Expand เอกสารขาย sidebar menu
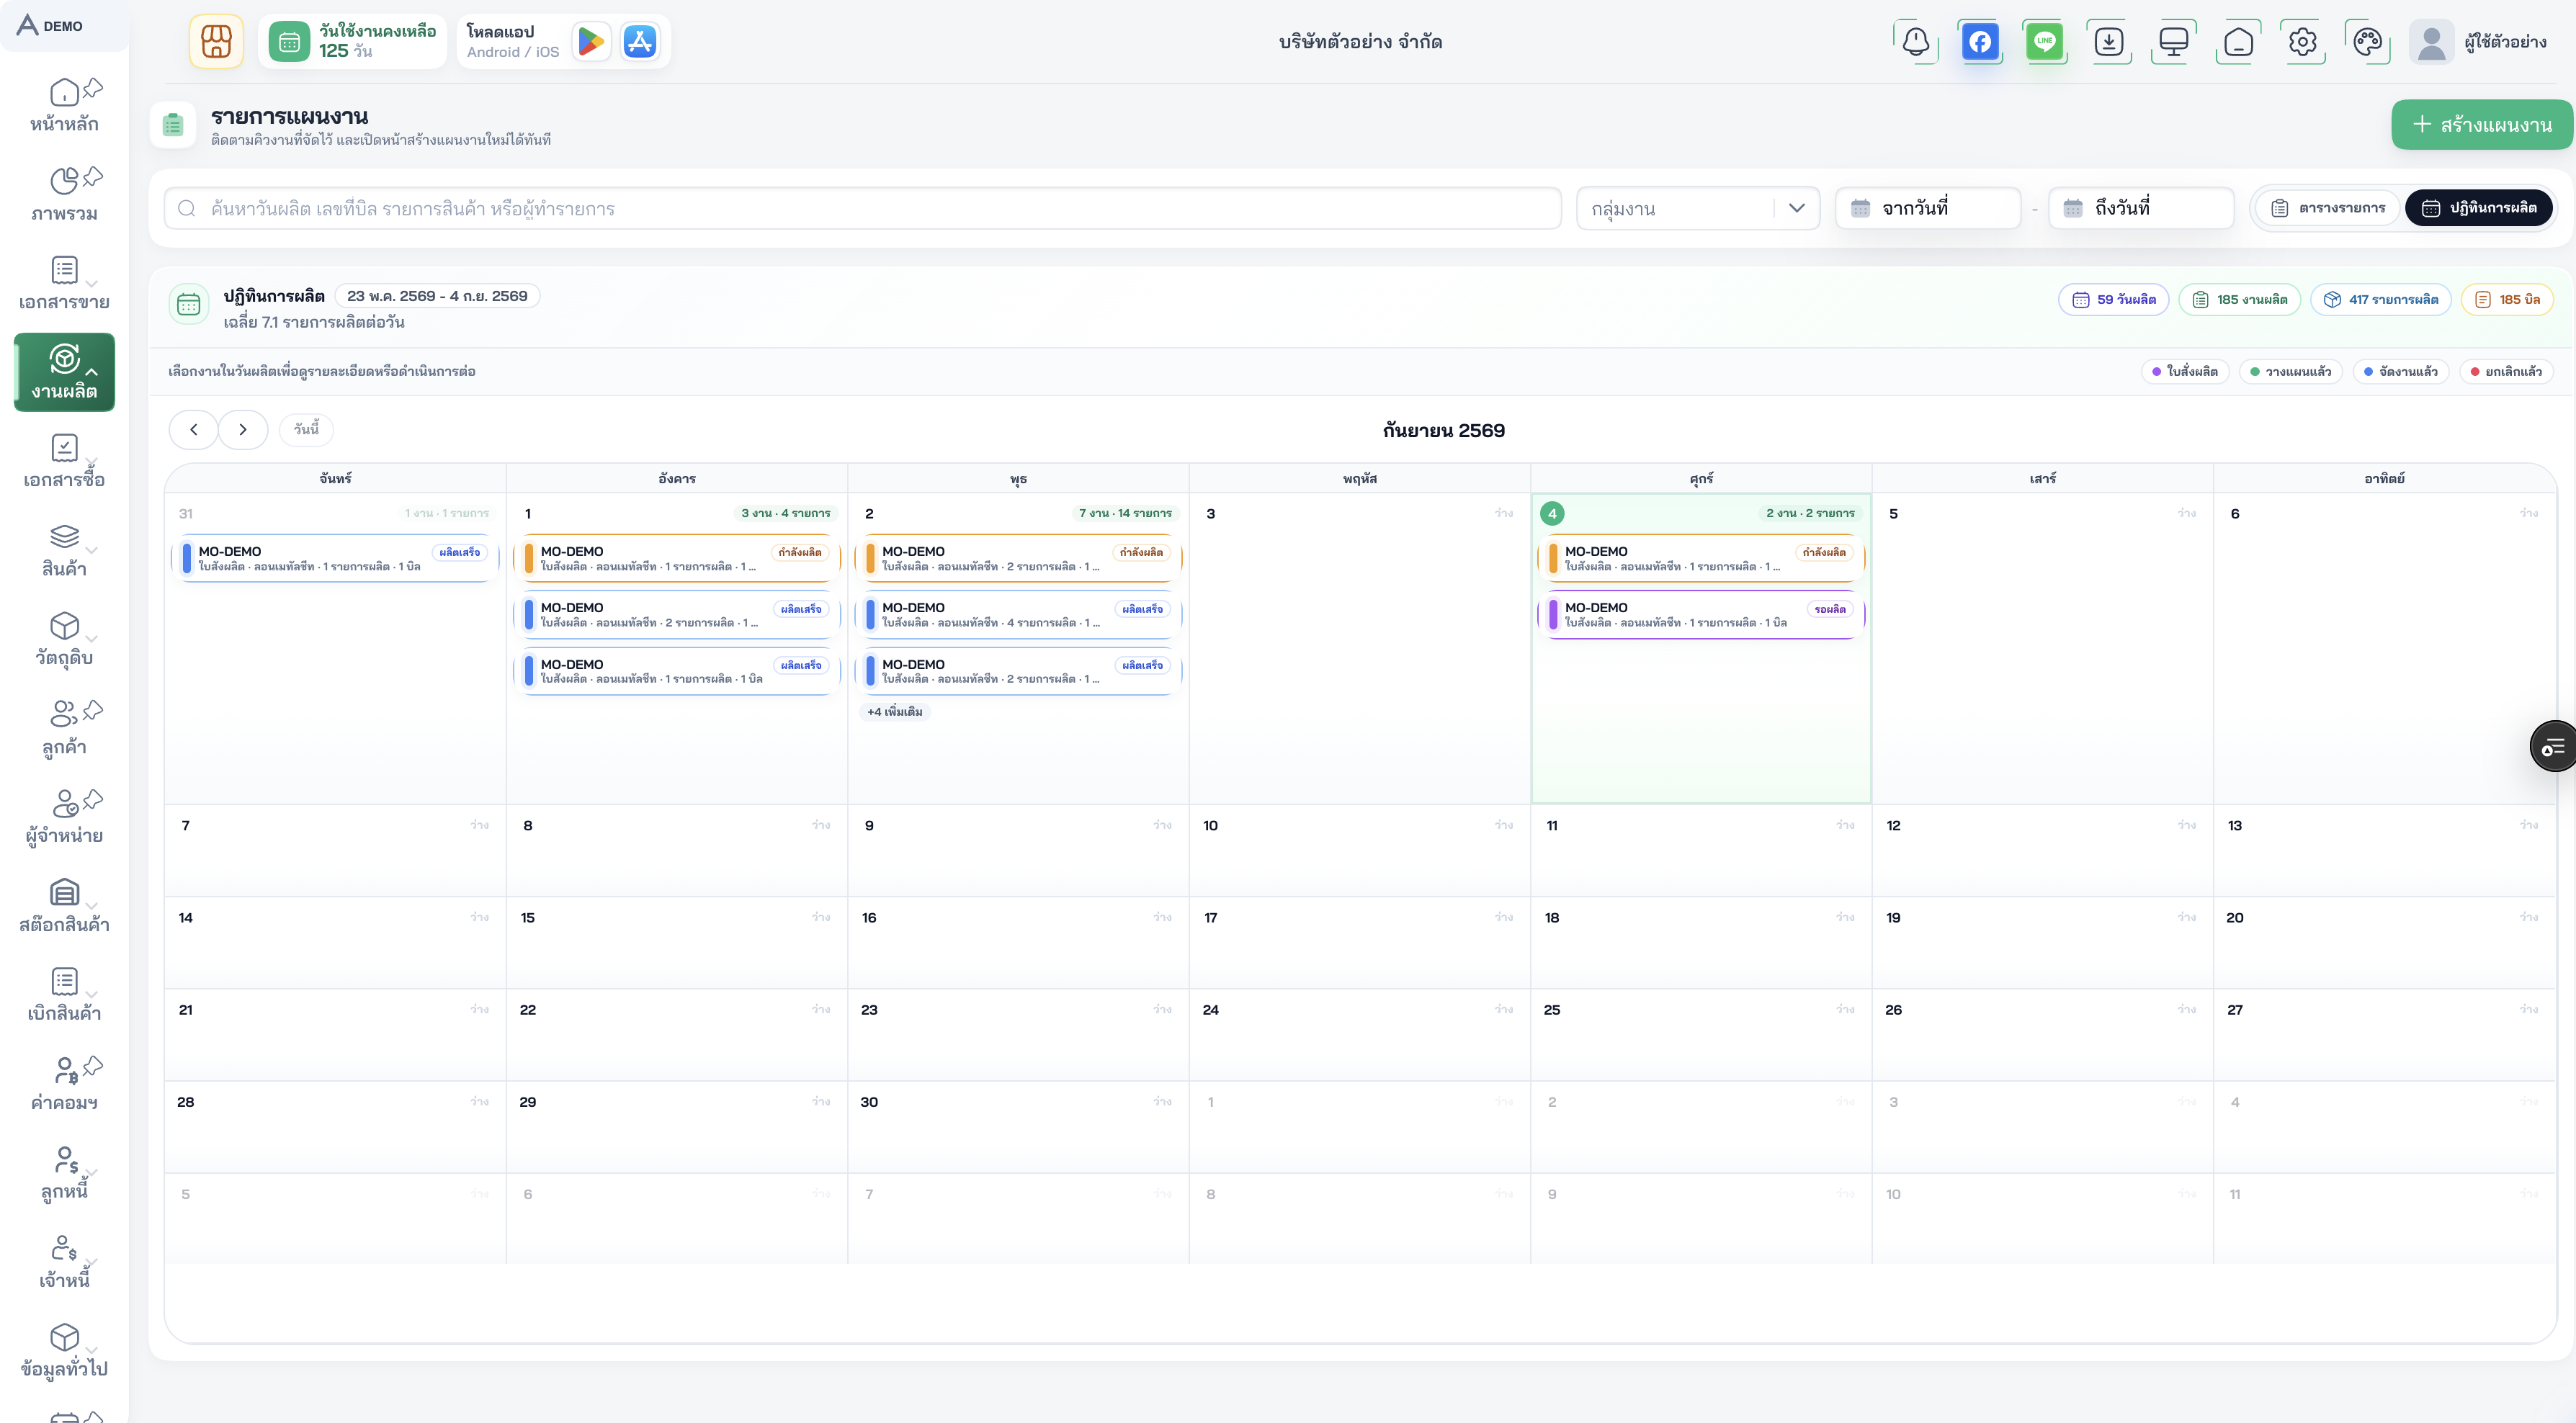2576x1423 pixels. click(64, 284)
